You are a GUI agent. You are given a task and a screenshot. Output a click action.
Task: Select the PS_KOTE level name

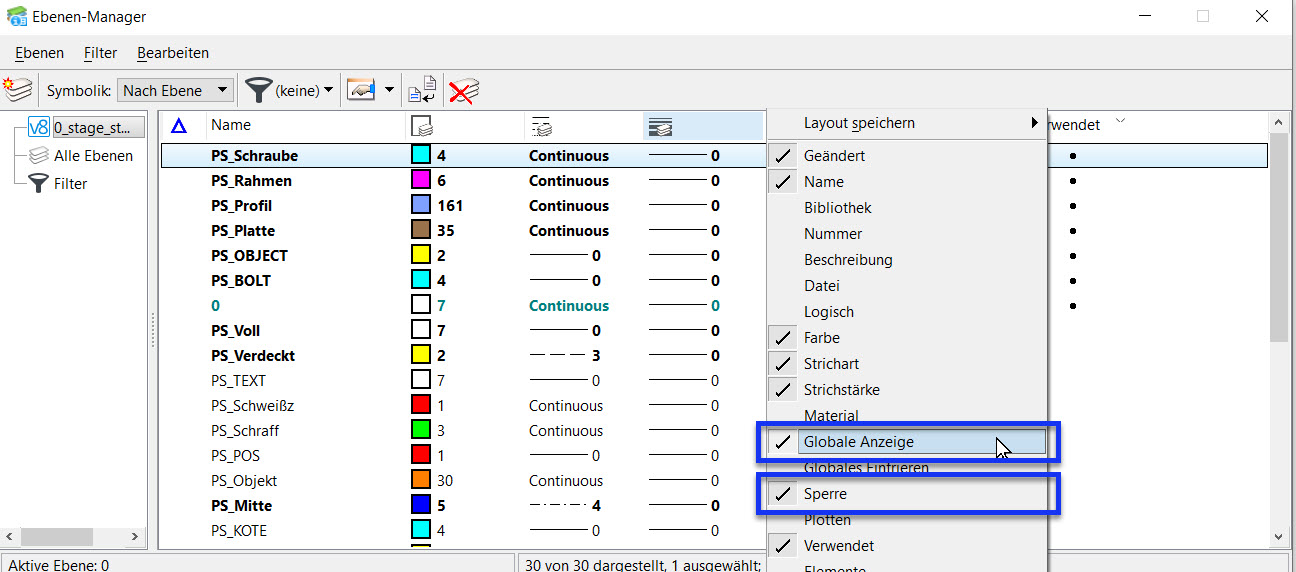click(239, 531)
